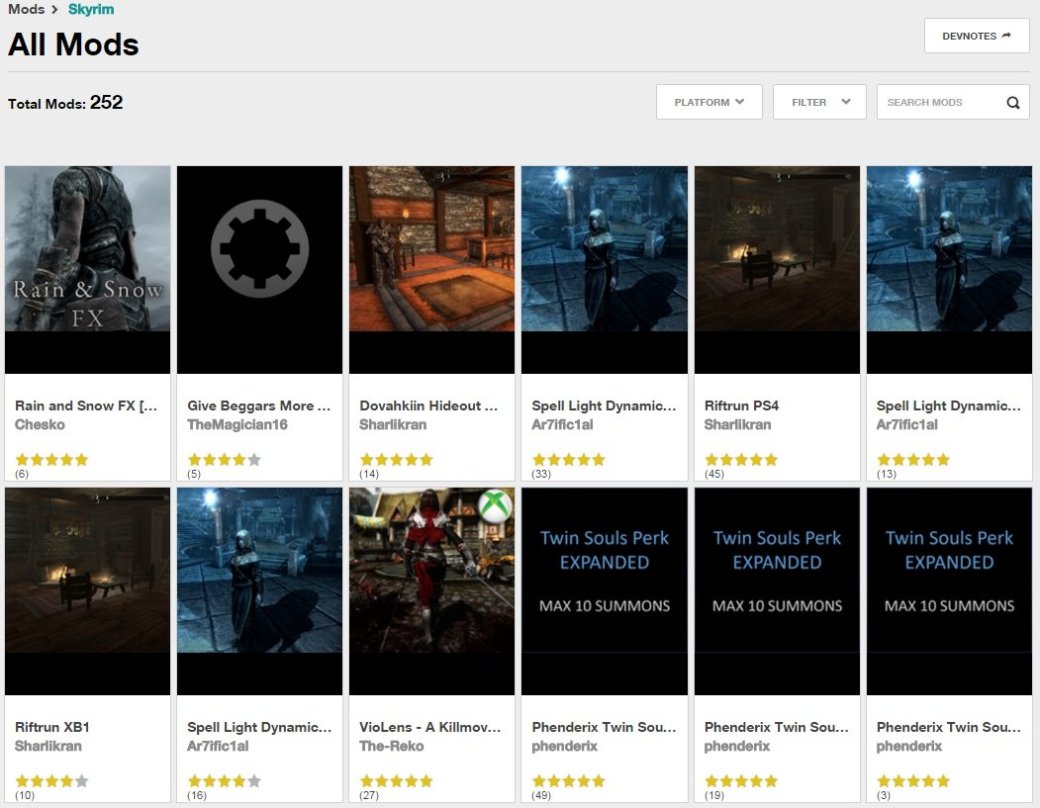Open the 'Rain and Snow FX' mod title
1040x808 pixels.
86,405
